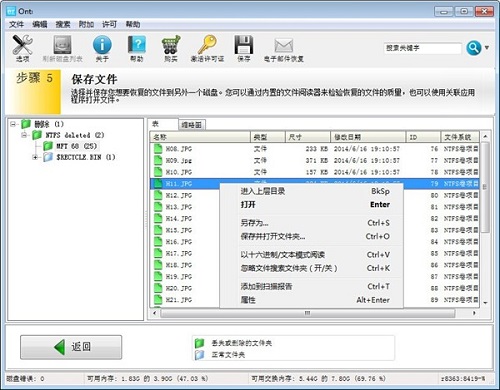Viewport: 500px width, 390px height.
Task: Sort by the 名称 column header
Action: (200, 137)
